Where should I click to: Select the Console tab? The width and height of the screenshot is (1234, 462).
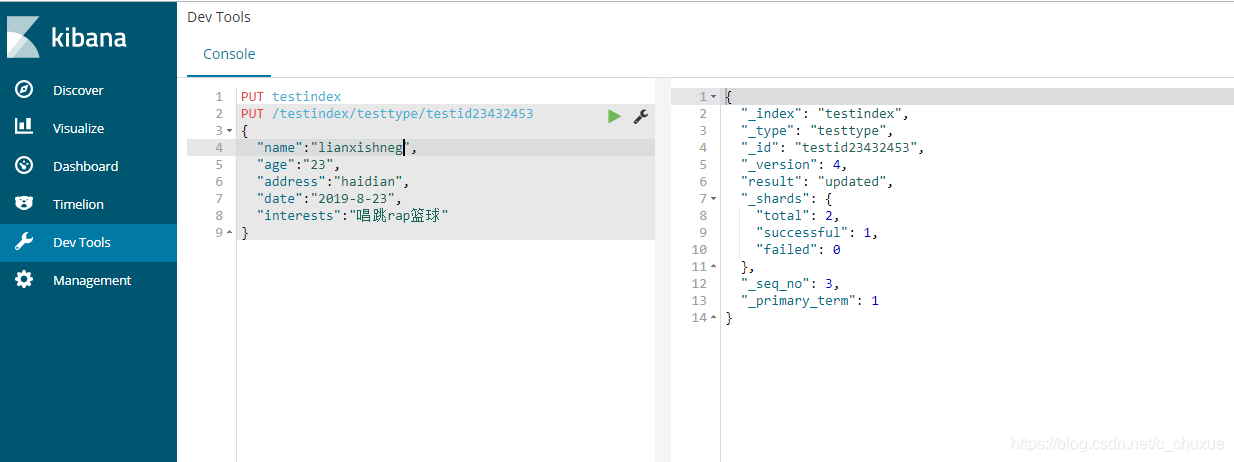(229, 54)
